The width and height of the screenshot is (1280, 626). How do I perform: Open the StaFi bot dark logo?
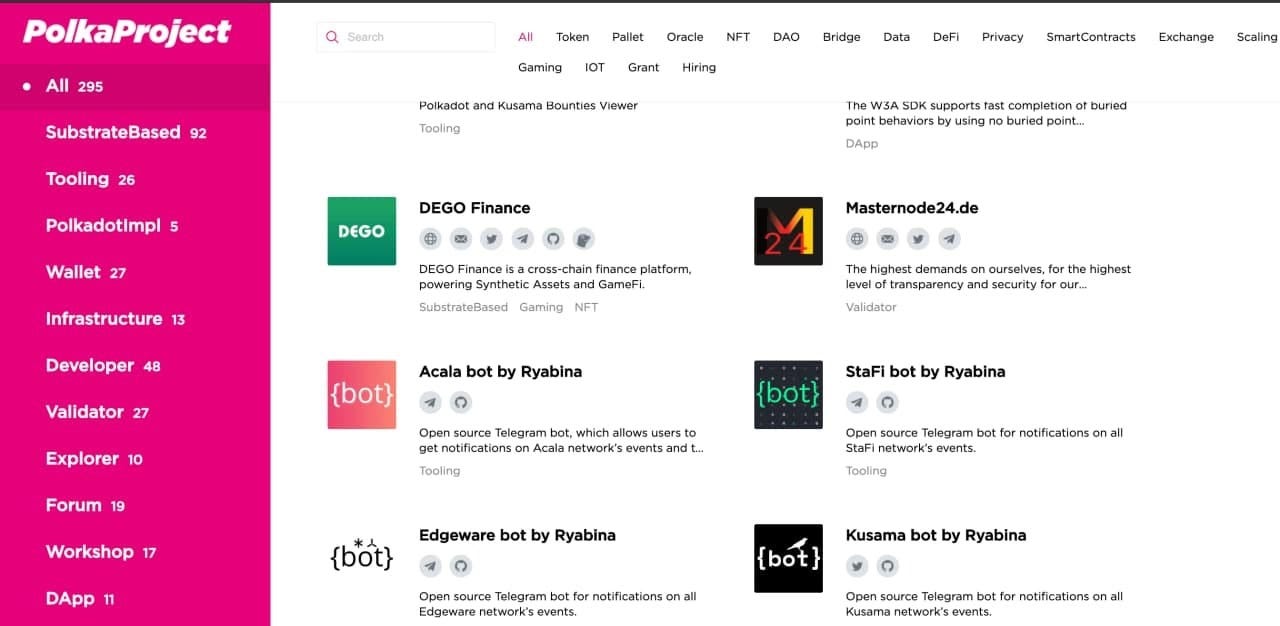[788, 395]
